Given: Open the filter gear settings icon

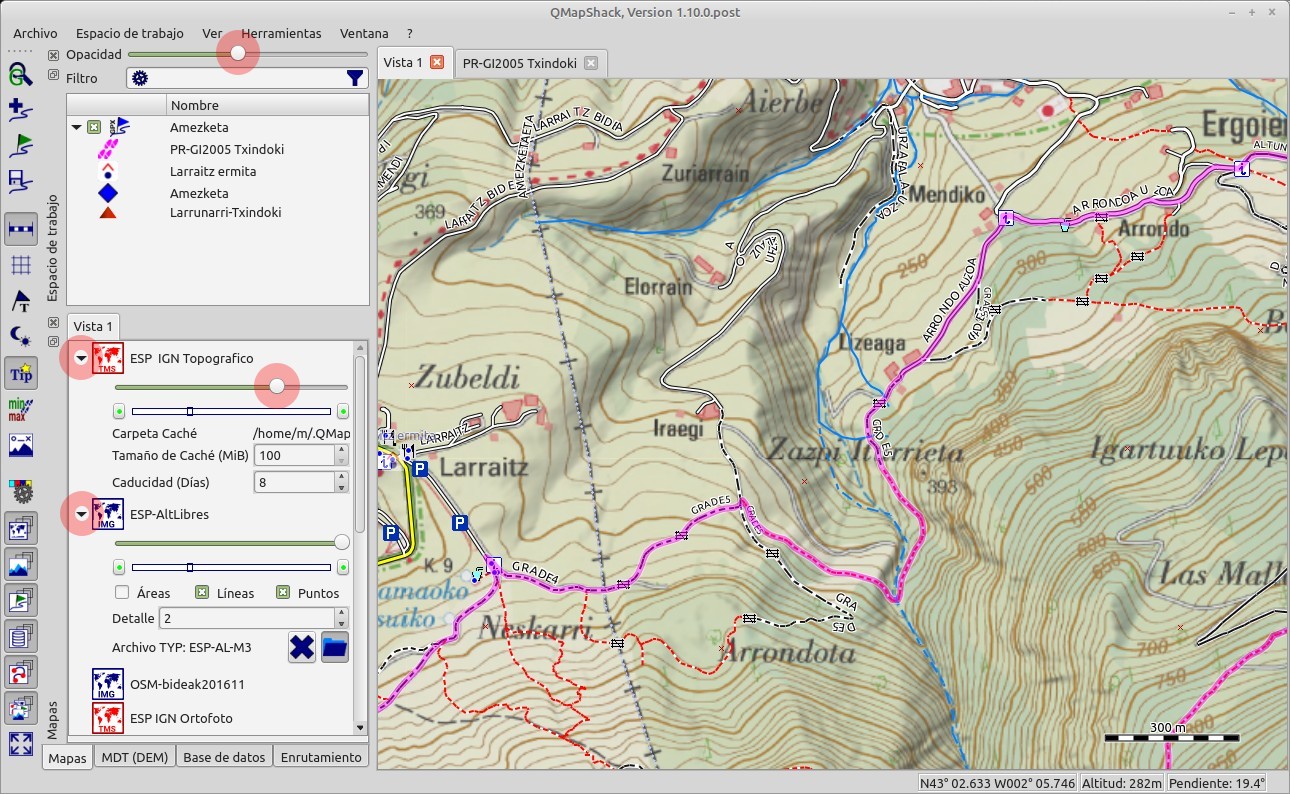Looking at the screenshot, I should (140, 78).
